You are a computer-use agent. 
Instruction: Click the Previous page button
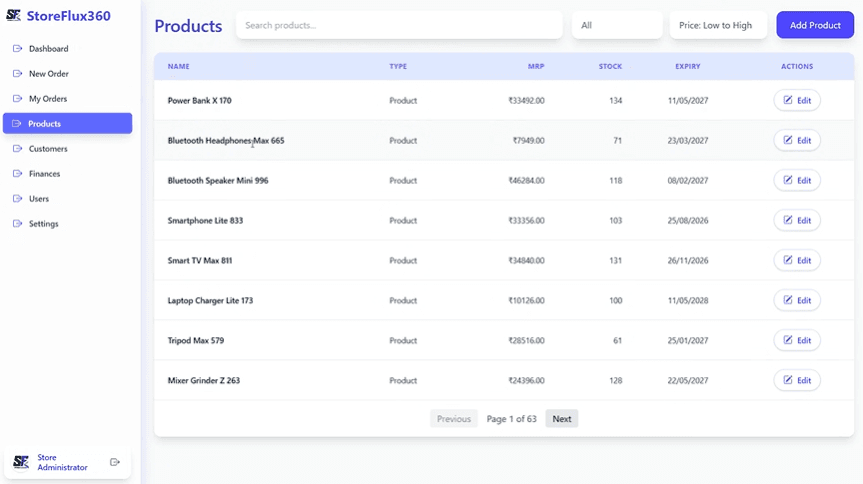[453, 419]
